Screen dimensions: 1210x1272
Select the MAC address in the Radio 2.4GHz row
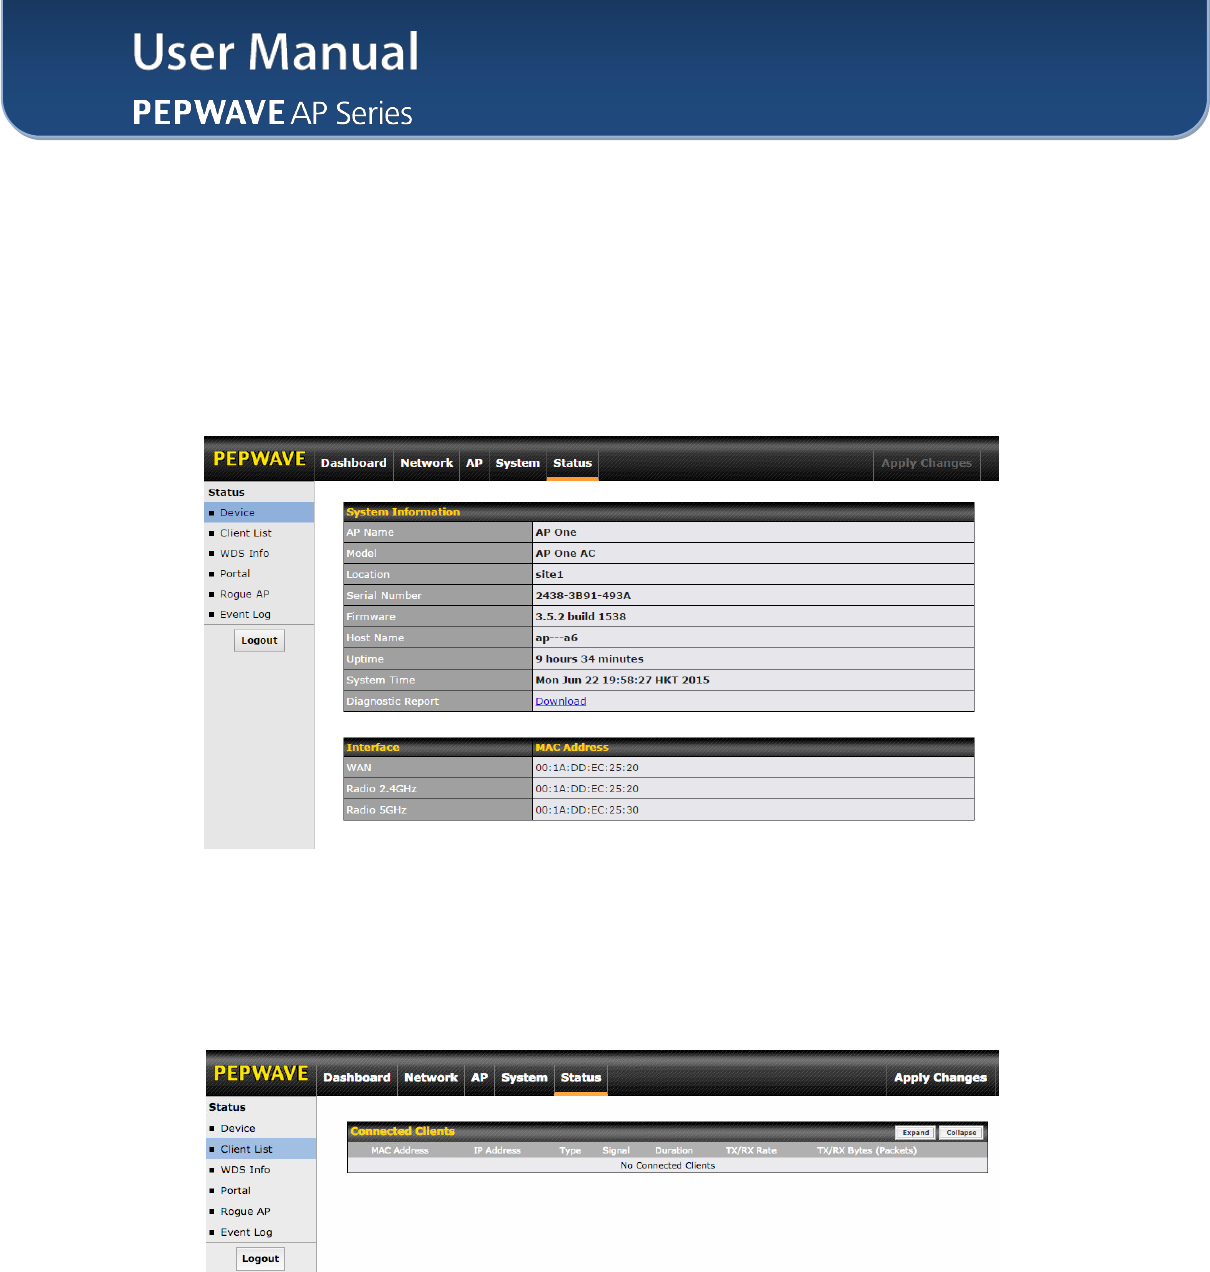point(587,789)
